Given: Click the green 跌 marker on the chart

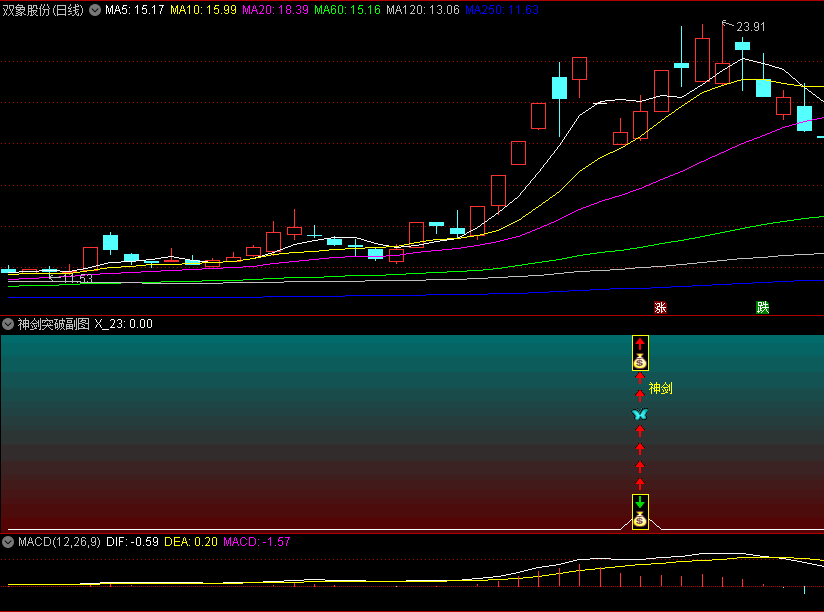Looking at the screenshot, I should (x=763, y=307).
